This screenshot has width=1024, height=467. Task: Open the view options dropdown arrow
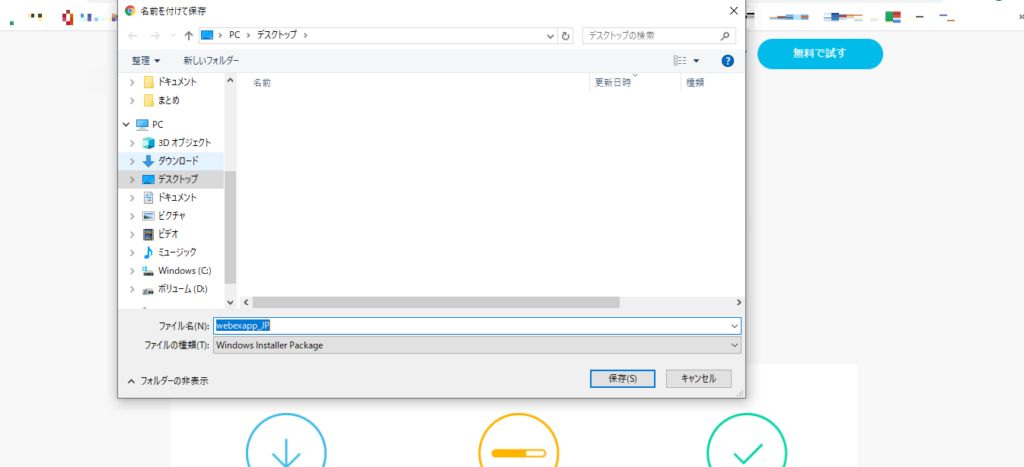point(696,61)
